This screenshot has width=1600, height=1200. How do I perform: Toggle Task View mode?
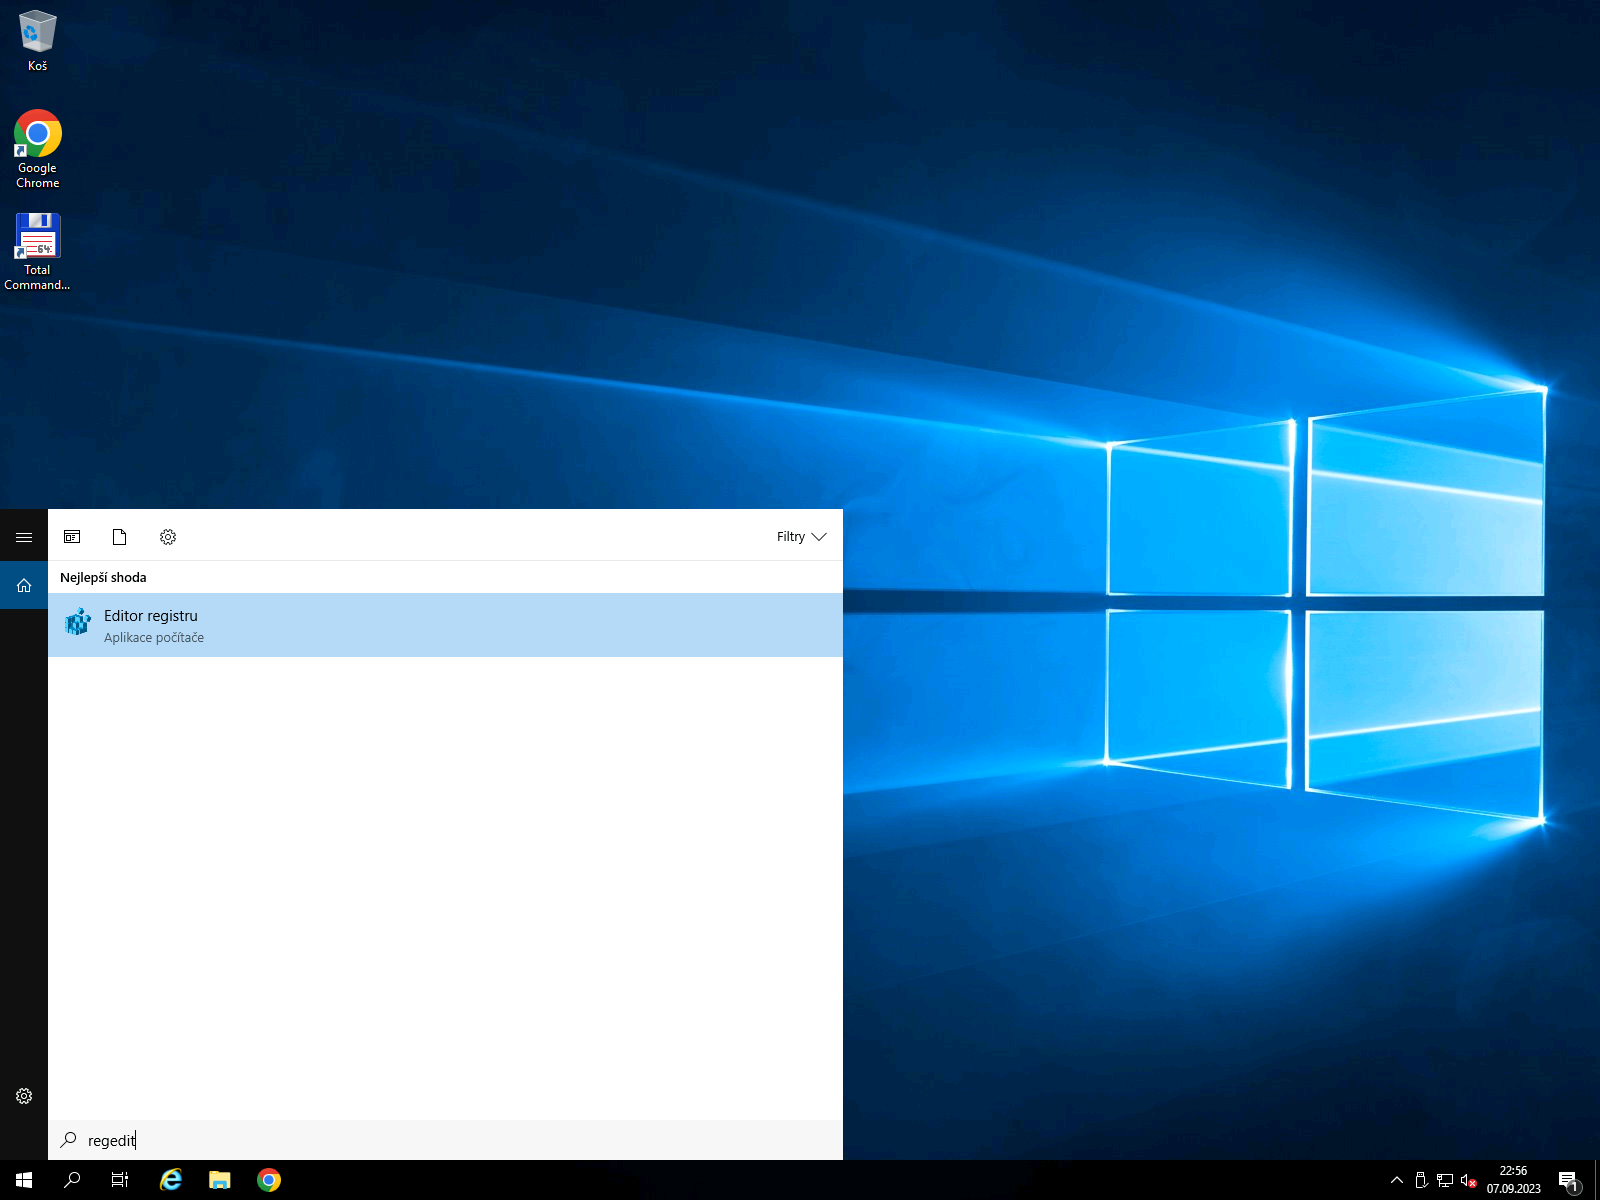point(119,1180)
